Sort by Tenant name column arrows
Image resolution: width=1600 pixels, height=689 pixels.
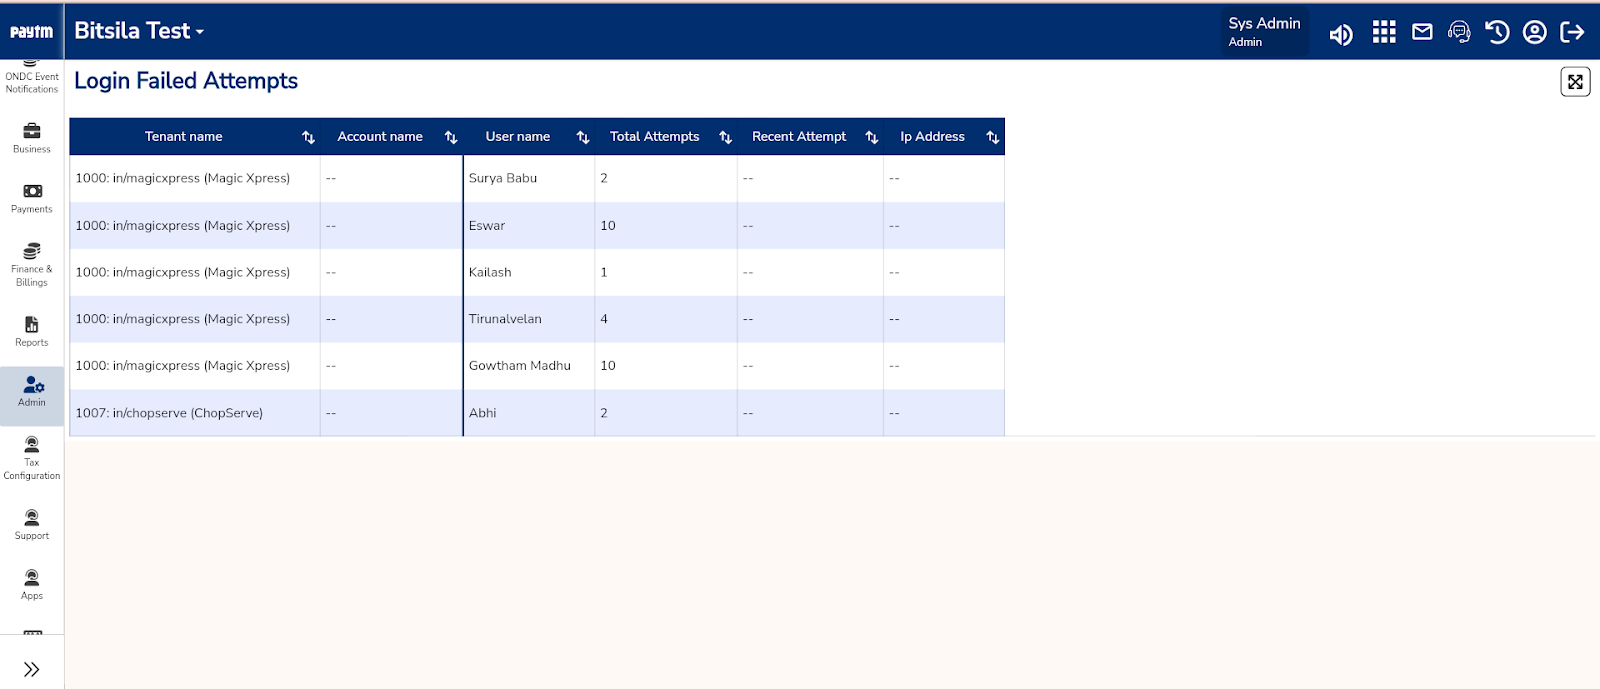coord(308,137)
